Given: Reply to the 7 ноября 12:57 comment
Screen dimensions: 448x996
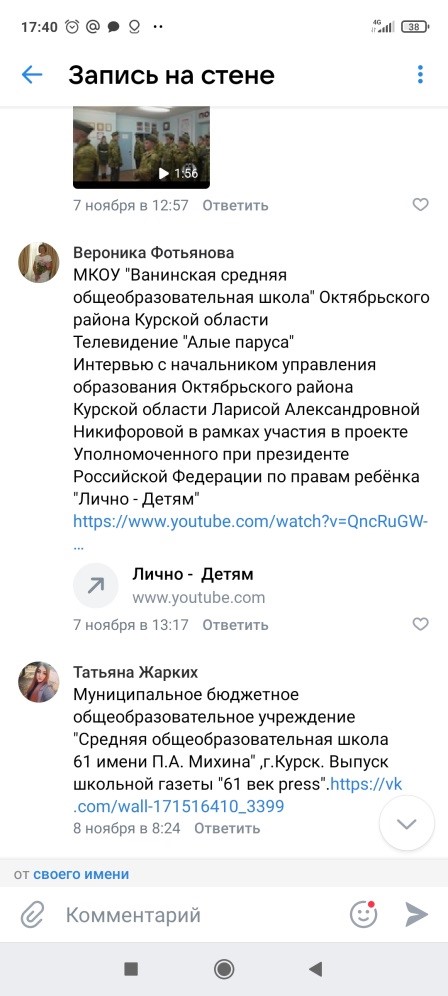Looking at the screenshot, I should (235, 205).
